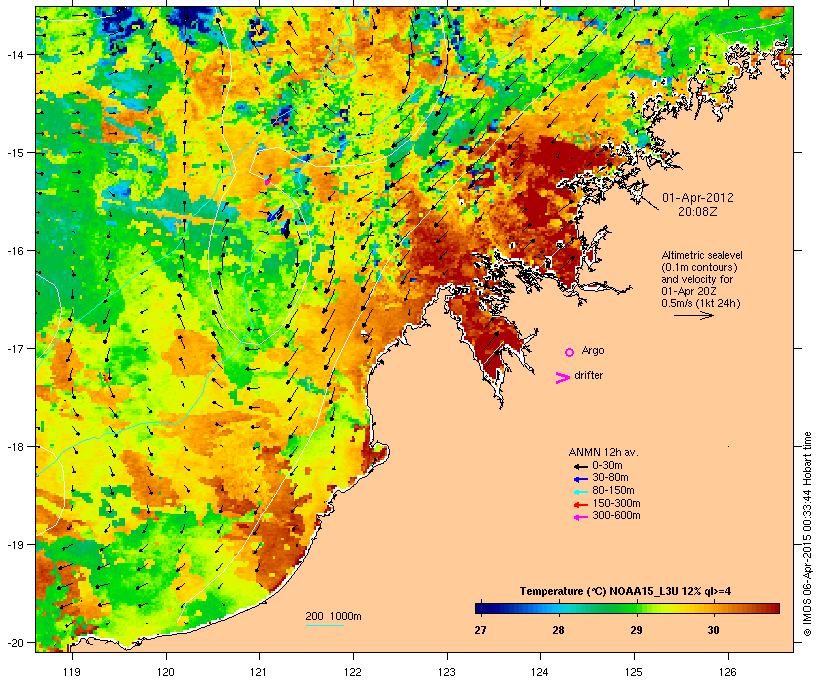The width and height of the screenshot is (820, 680).
Task: Click the blue mooring current arrow near 121.1E 15.6S
Action: pos(276,213)
